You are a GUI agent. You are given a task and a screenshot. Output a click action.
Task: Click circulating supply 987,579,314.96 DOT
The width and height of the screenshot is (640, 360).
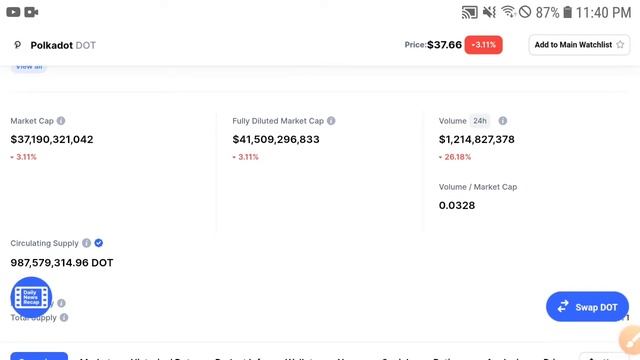click(x=62, y=262)
